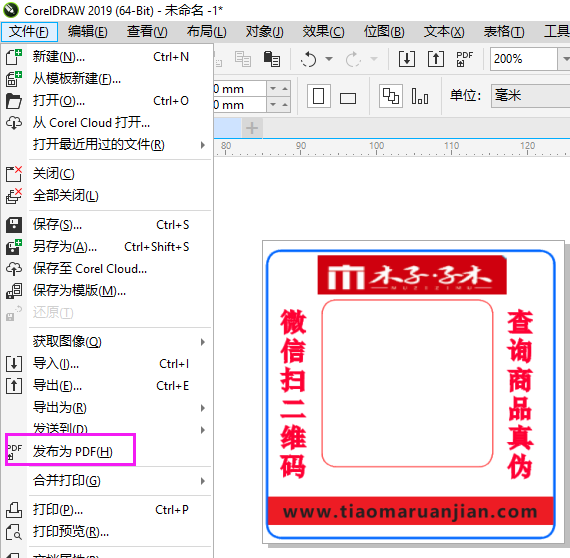
Task: Click the page height mm input field
Action: coord(240,105)
